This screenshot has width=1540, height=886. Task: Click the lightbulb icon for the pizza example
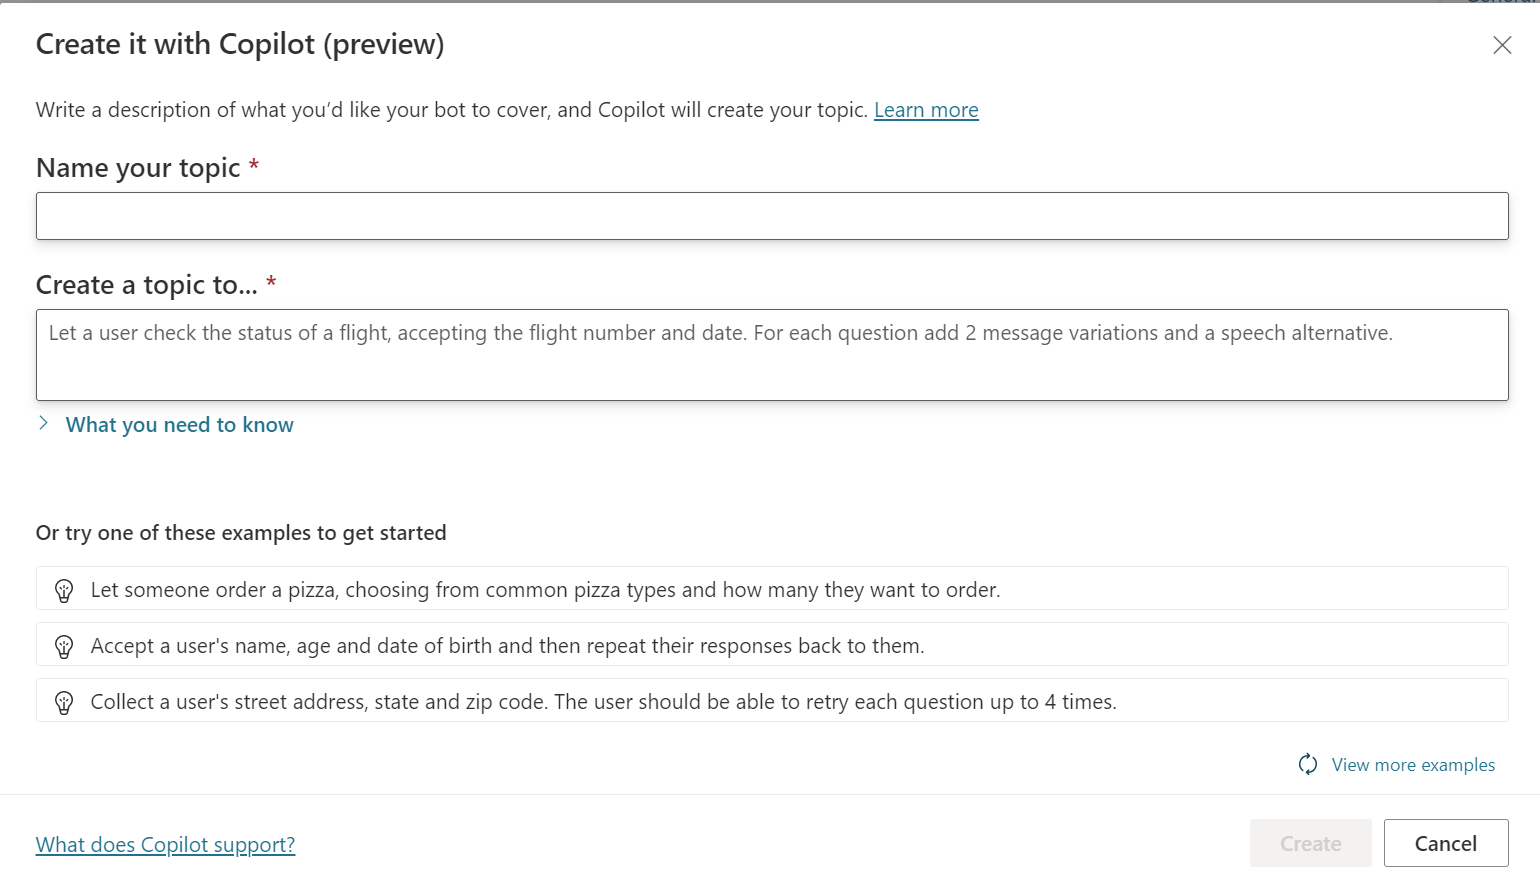click(x=64, y=590)
